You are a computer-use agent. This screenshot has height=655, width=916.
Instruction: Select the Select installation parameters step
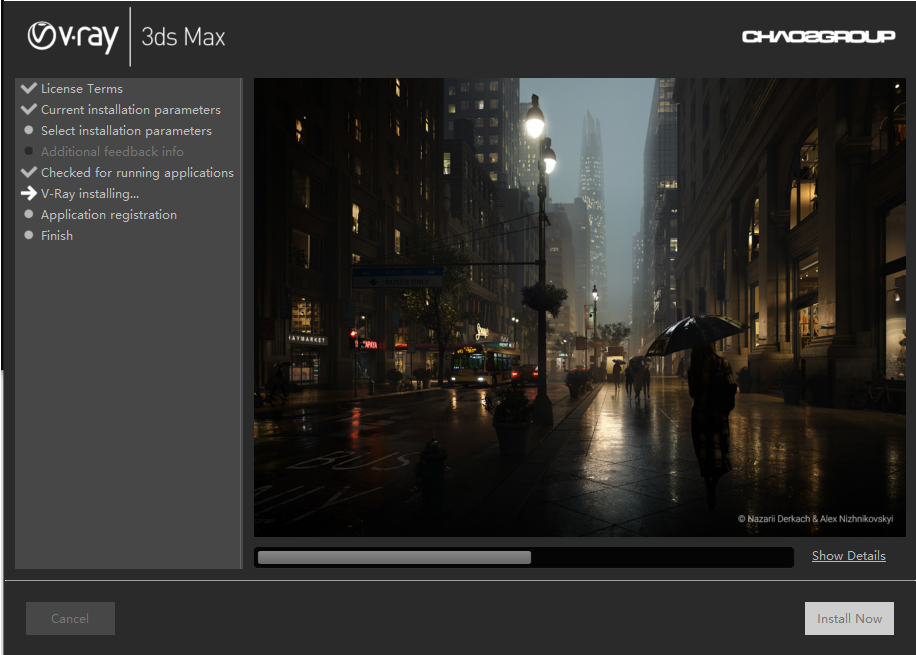coord(126,131)
